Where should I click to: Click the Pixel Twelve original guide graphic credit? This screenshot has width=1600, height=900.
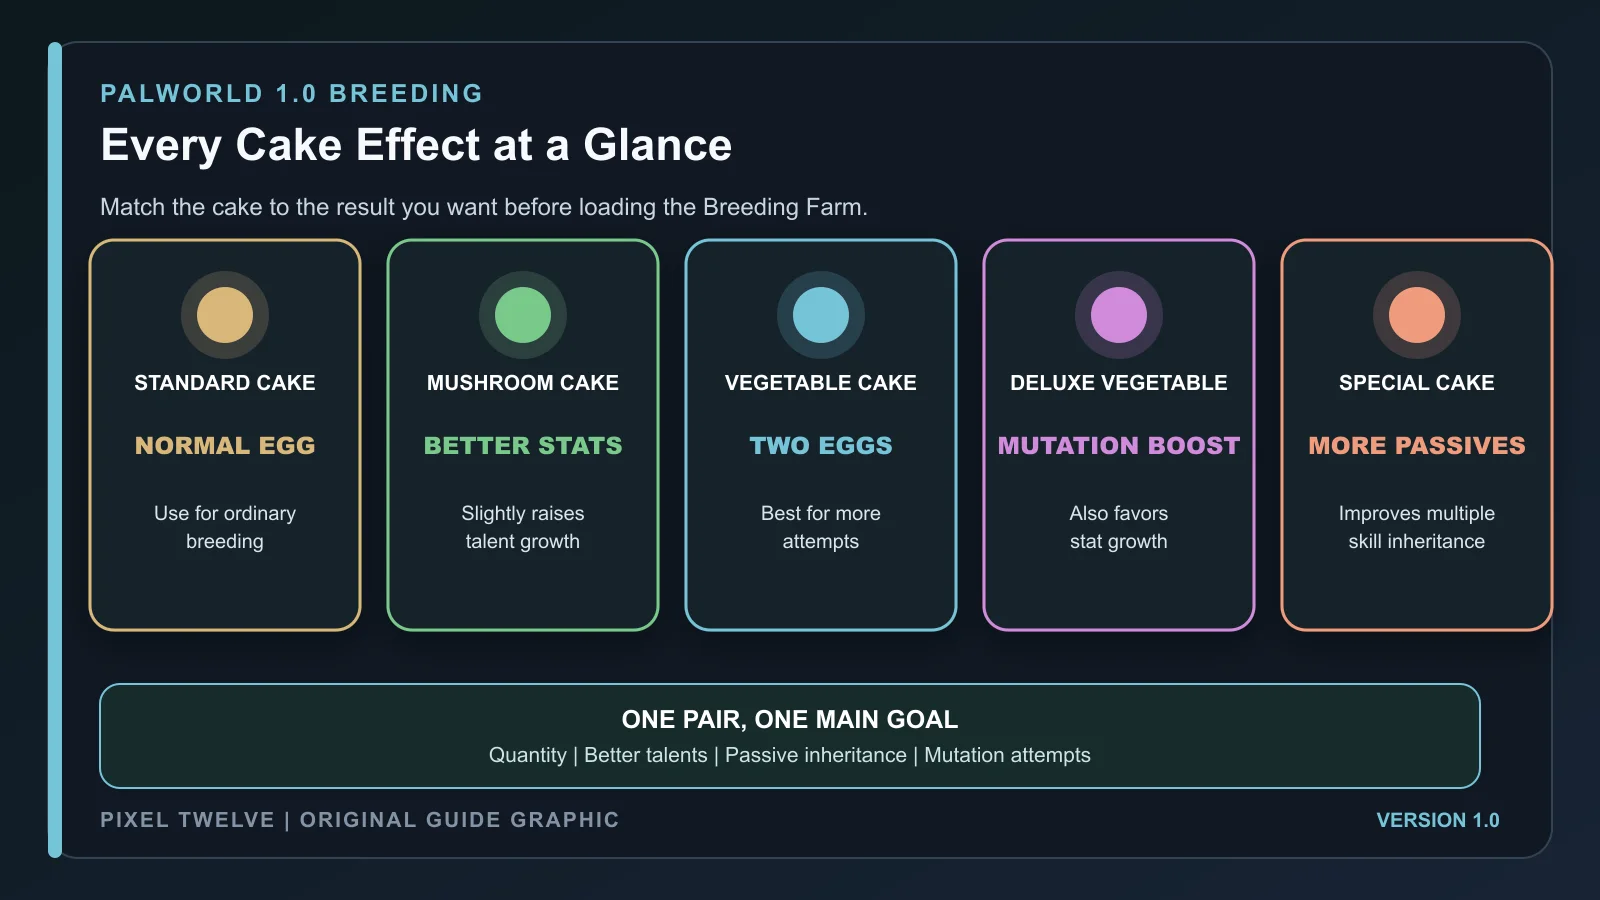360,820
